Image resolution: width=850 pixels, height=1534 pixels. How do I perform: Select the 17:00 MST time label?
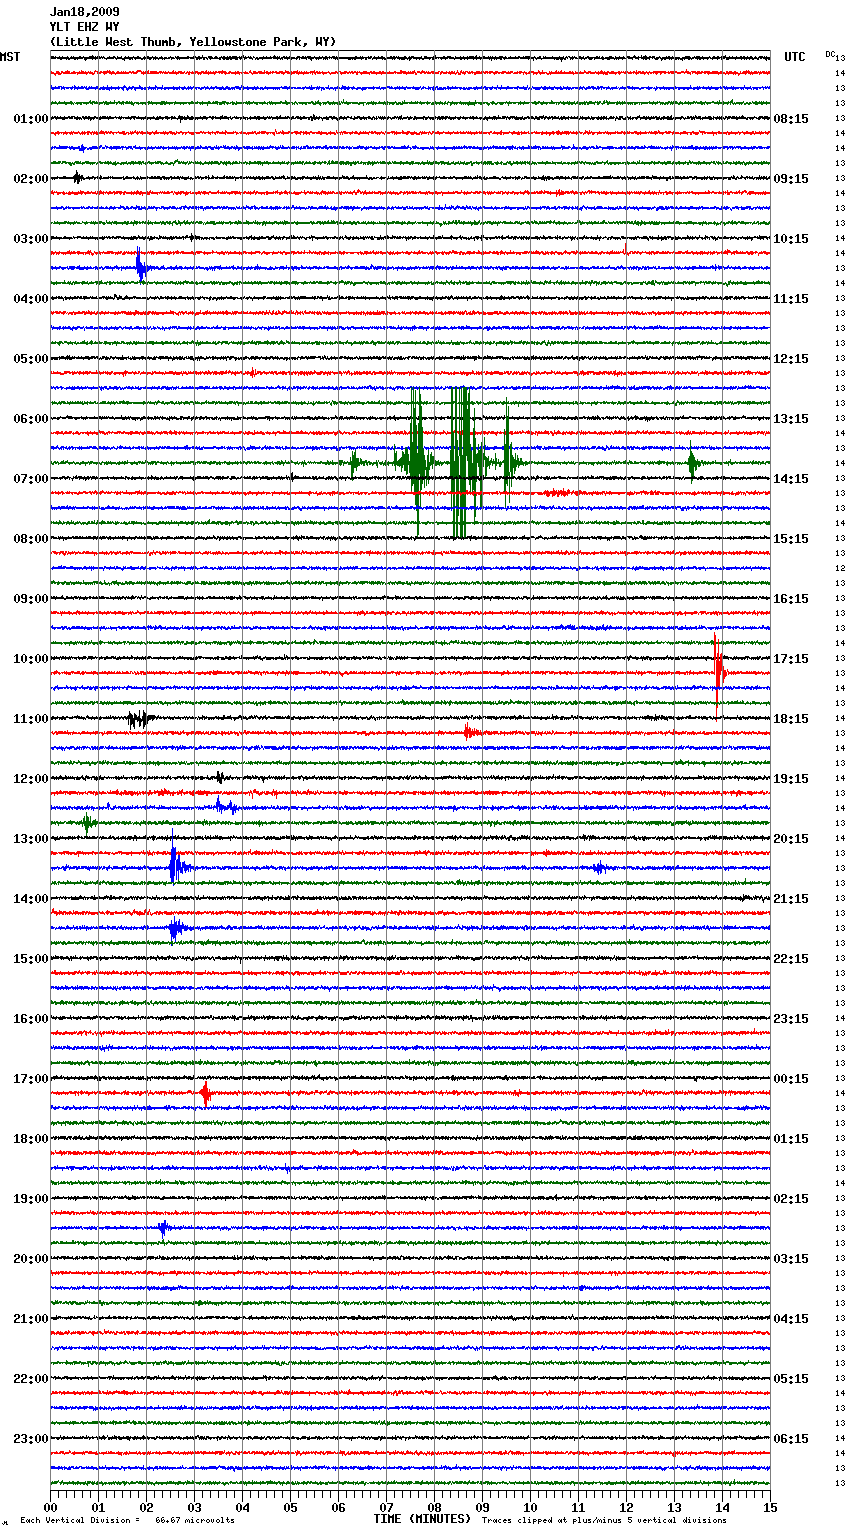(30, 1079)
